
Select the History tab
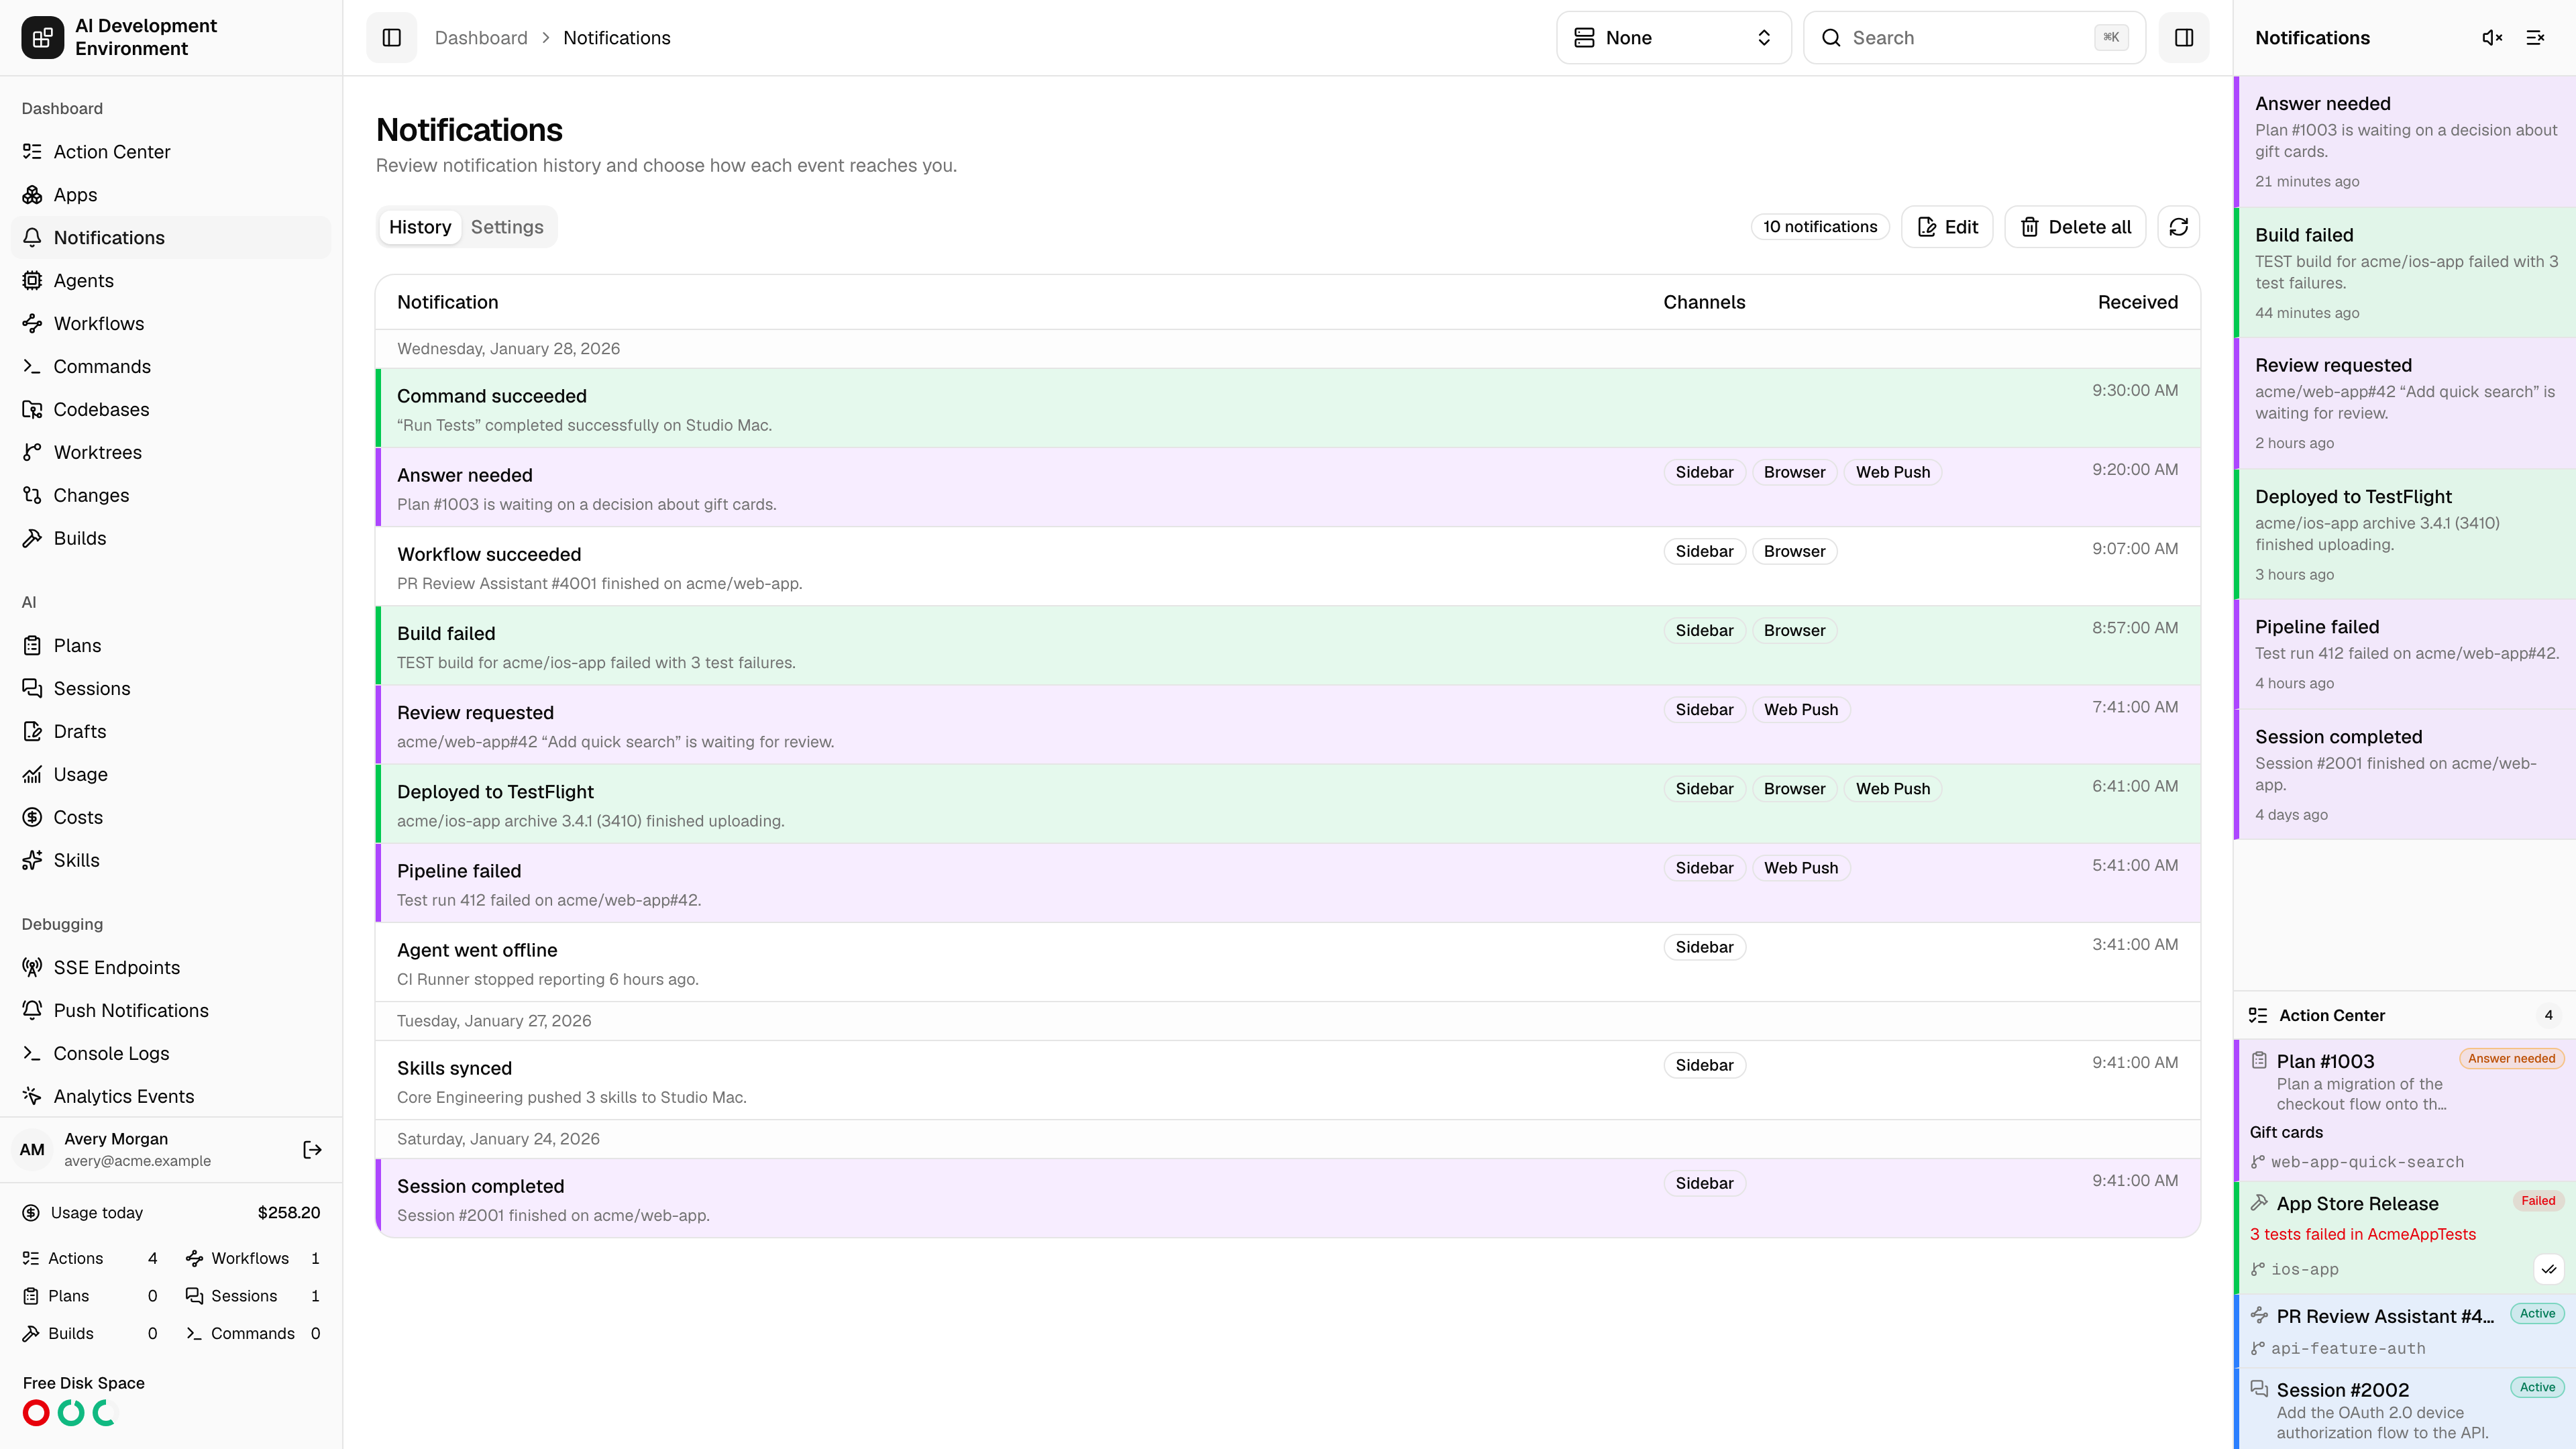point(420,227)
